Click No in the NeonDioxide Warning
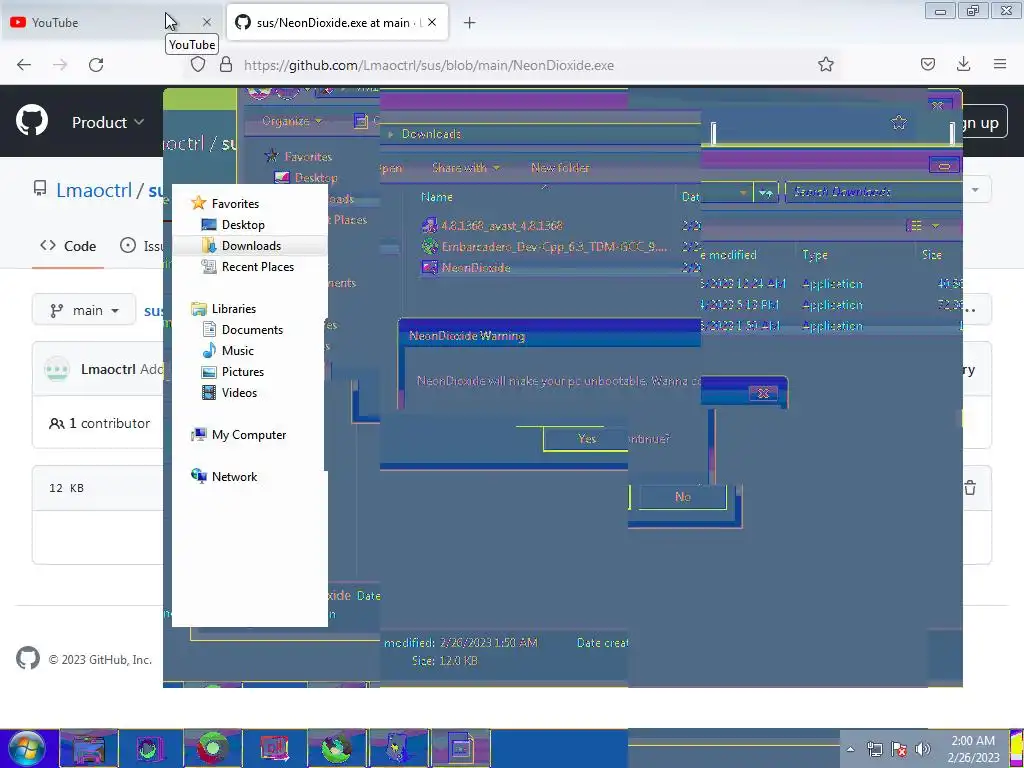The image size is (1024, 768). 682,497
